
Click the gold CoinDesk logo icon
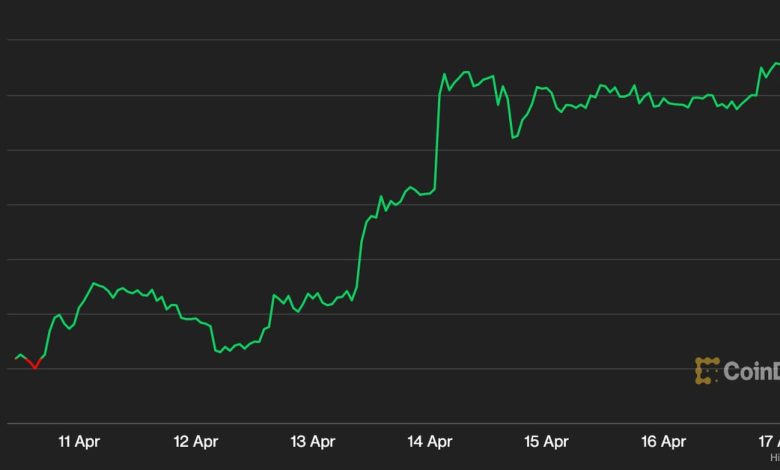(x=707, y=371)
